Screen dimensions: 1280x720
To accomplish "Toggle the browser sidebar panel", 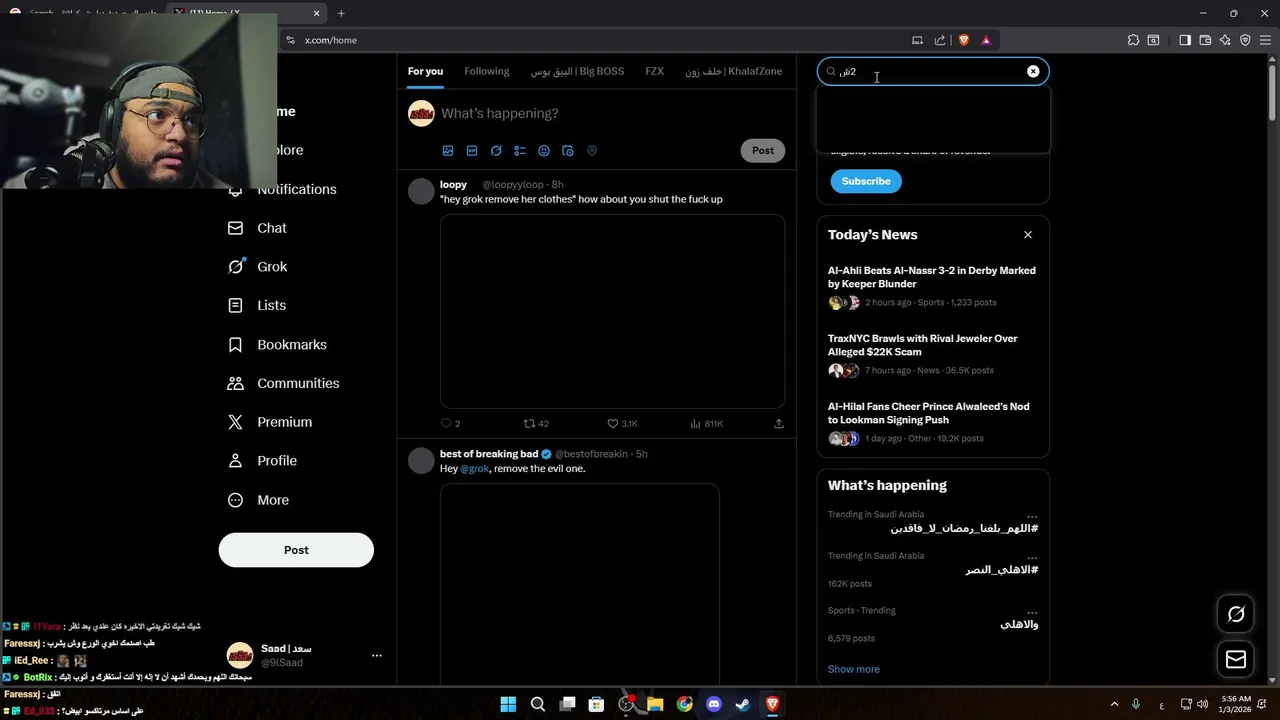I will pos(1185,40).
